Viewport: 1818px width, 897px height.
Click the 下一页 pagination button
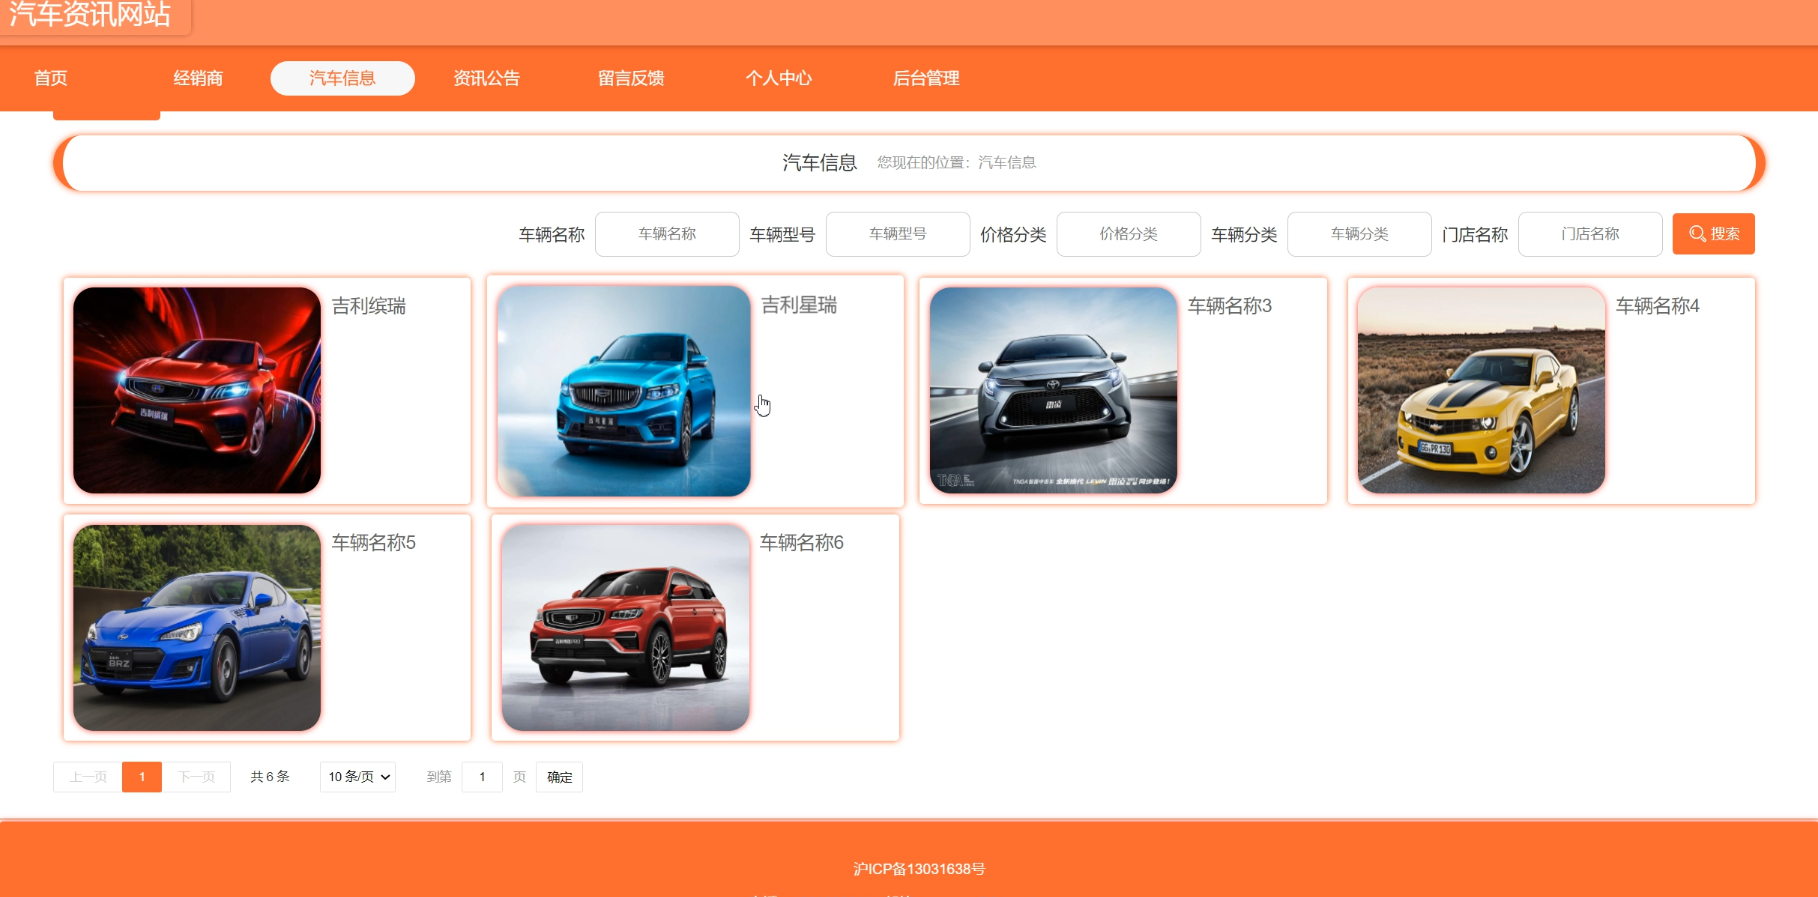(x=196, y=777)
